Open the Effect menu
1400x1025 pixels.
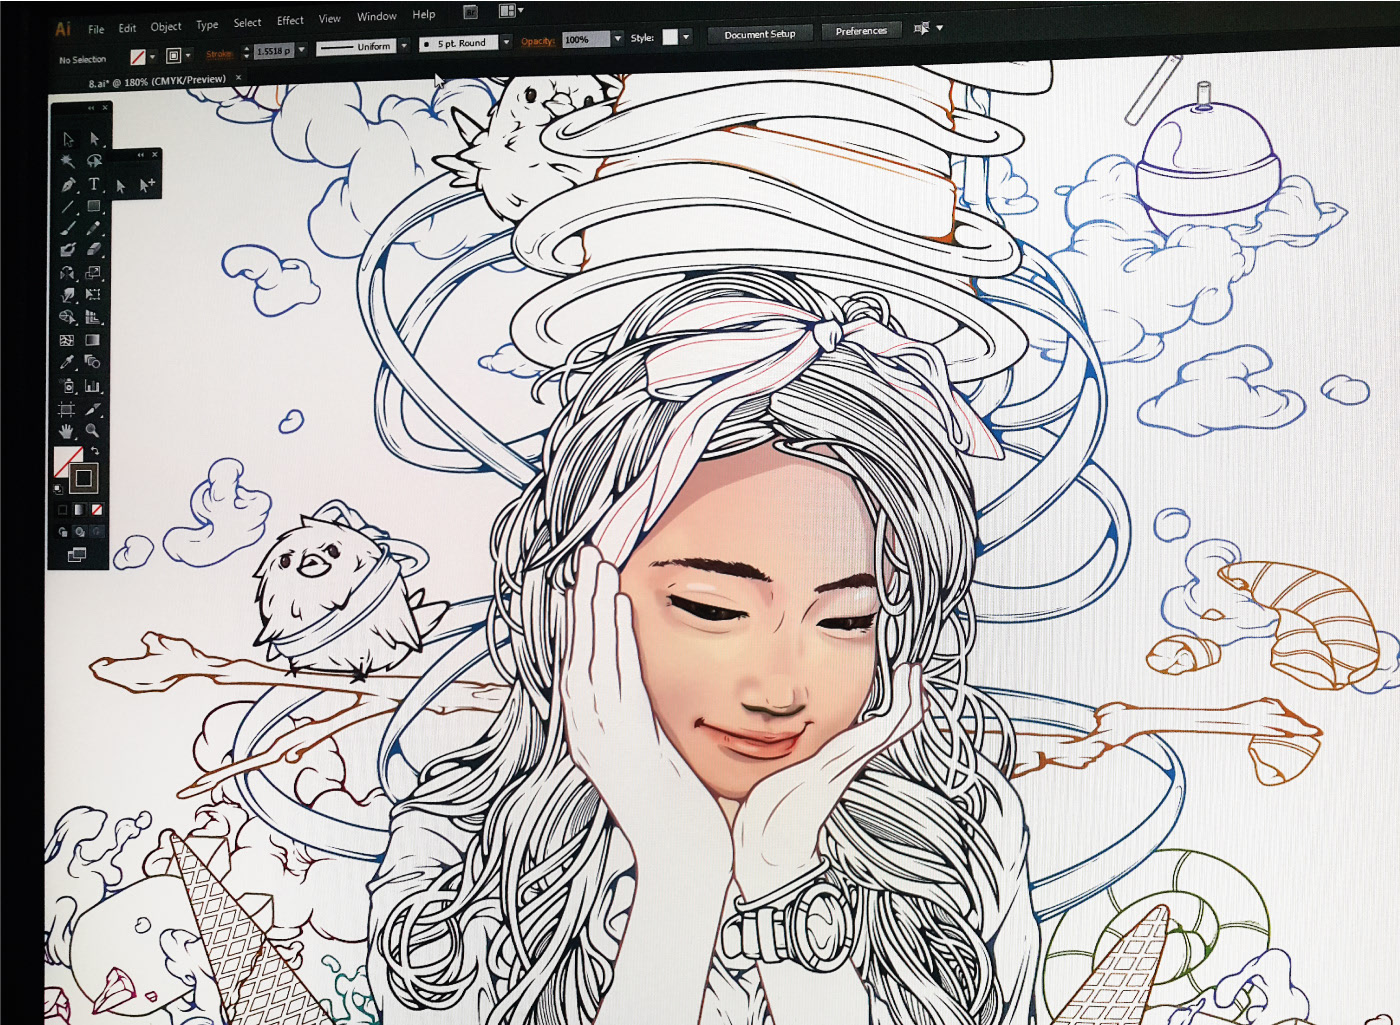290,21
